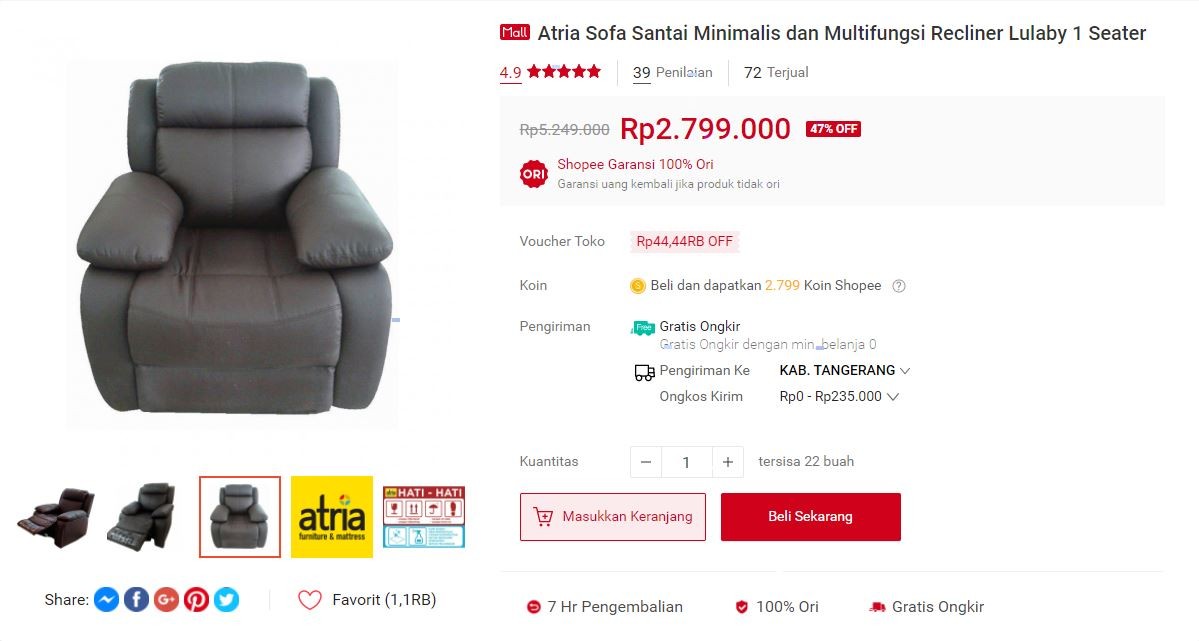
Task: Decrease quantity with the minus button
Action: coord(646,462)
